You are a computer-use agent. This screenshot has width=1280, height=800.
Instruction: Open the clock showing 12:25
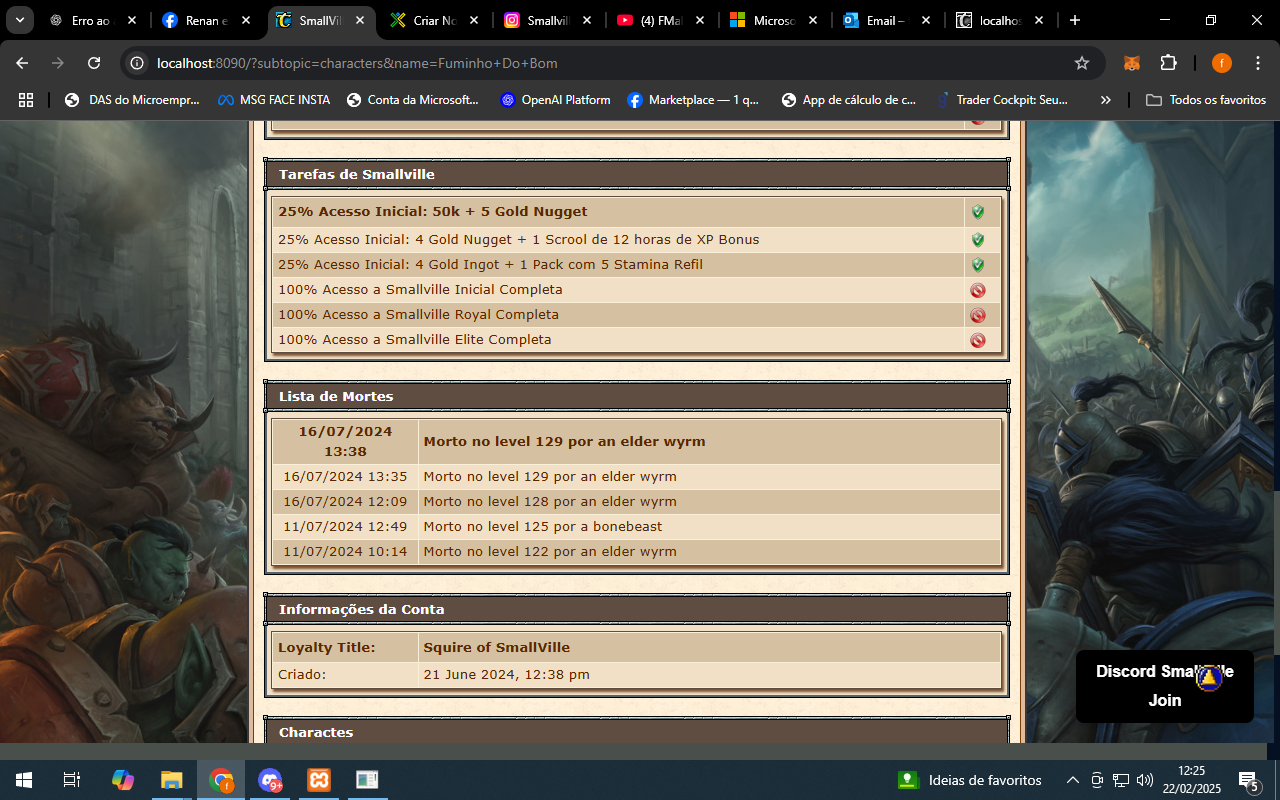(1193, 780)
